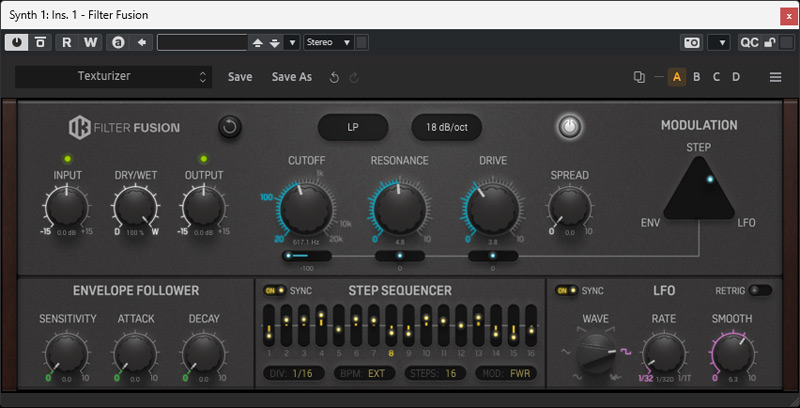Click the square indicator beside Stereo dropdown
The height and width of the screenshot is (408, 800).
(361, 42)
